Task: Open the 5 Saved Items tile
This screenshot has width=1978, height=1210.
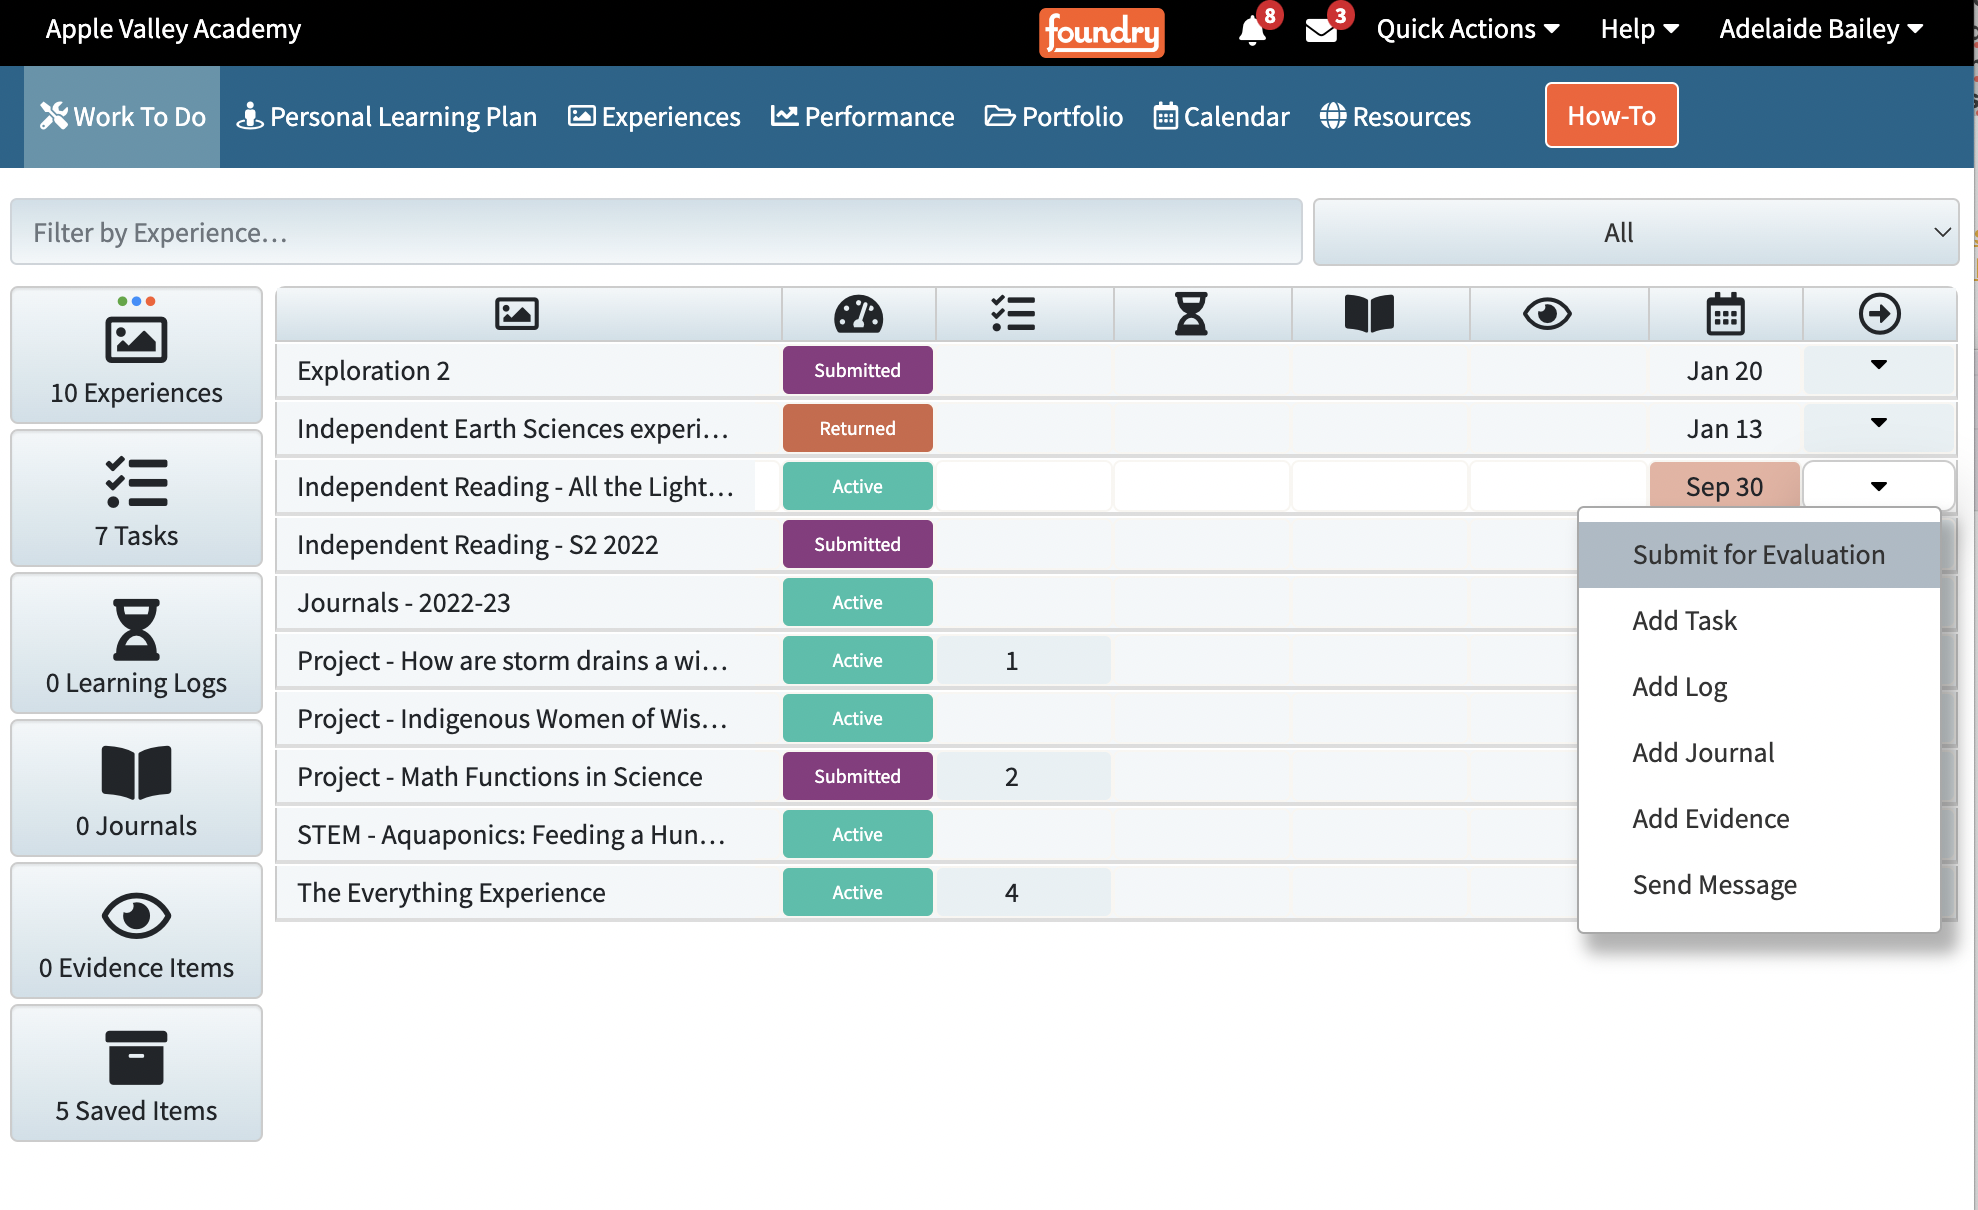Action: click(x=137, y=1073)
